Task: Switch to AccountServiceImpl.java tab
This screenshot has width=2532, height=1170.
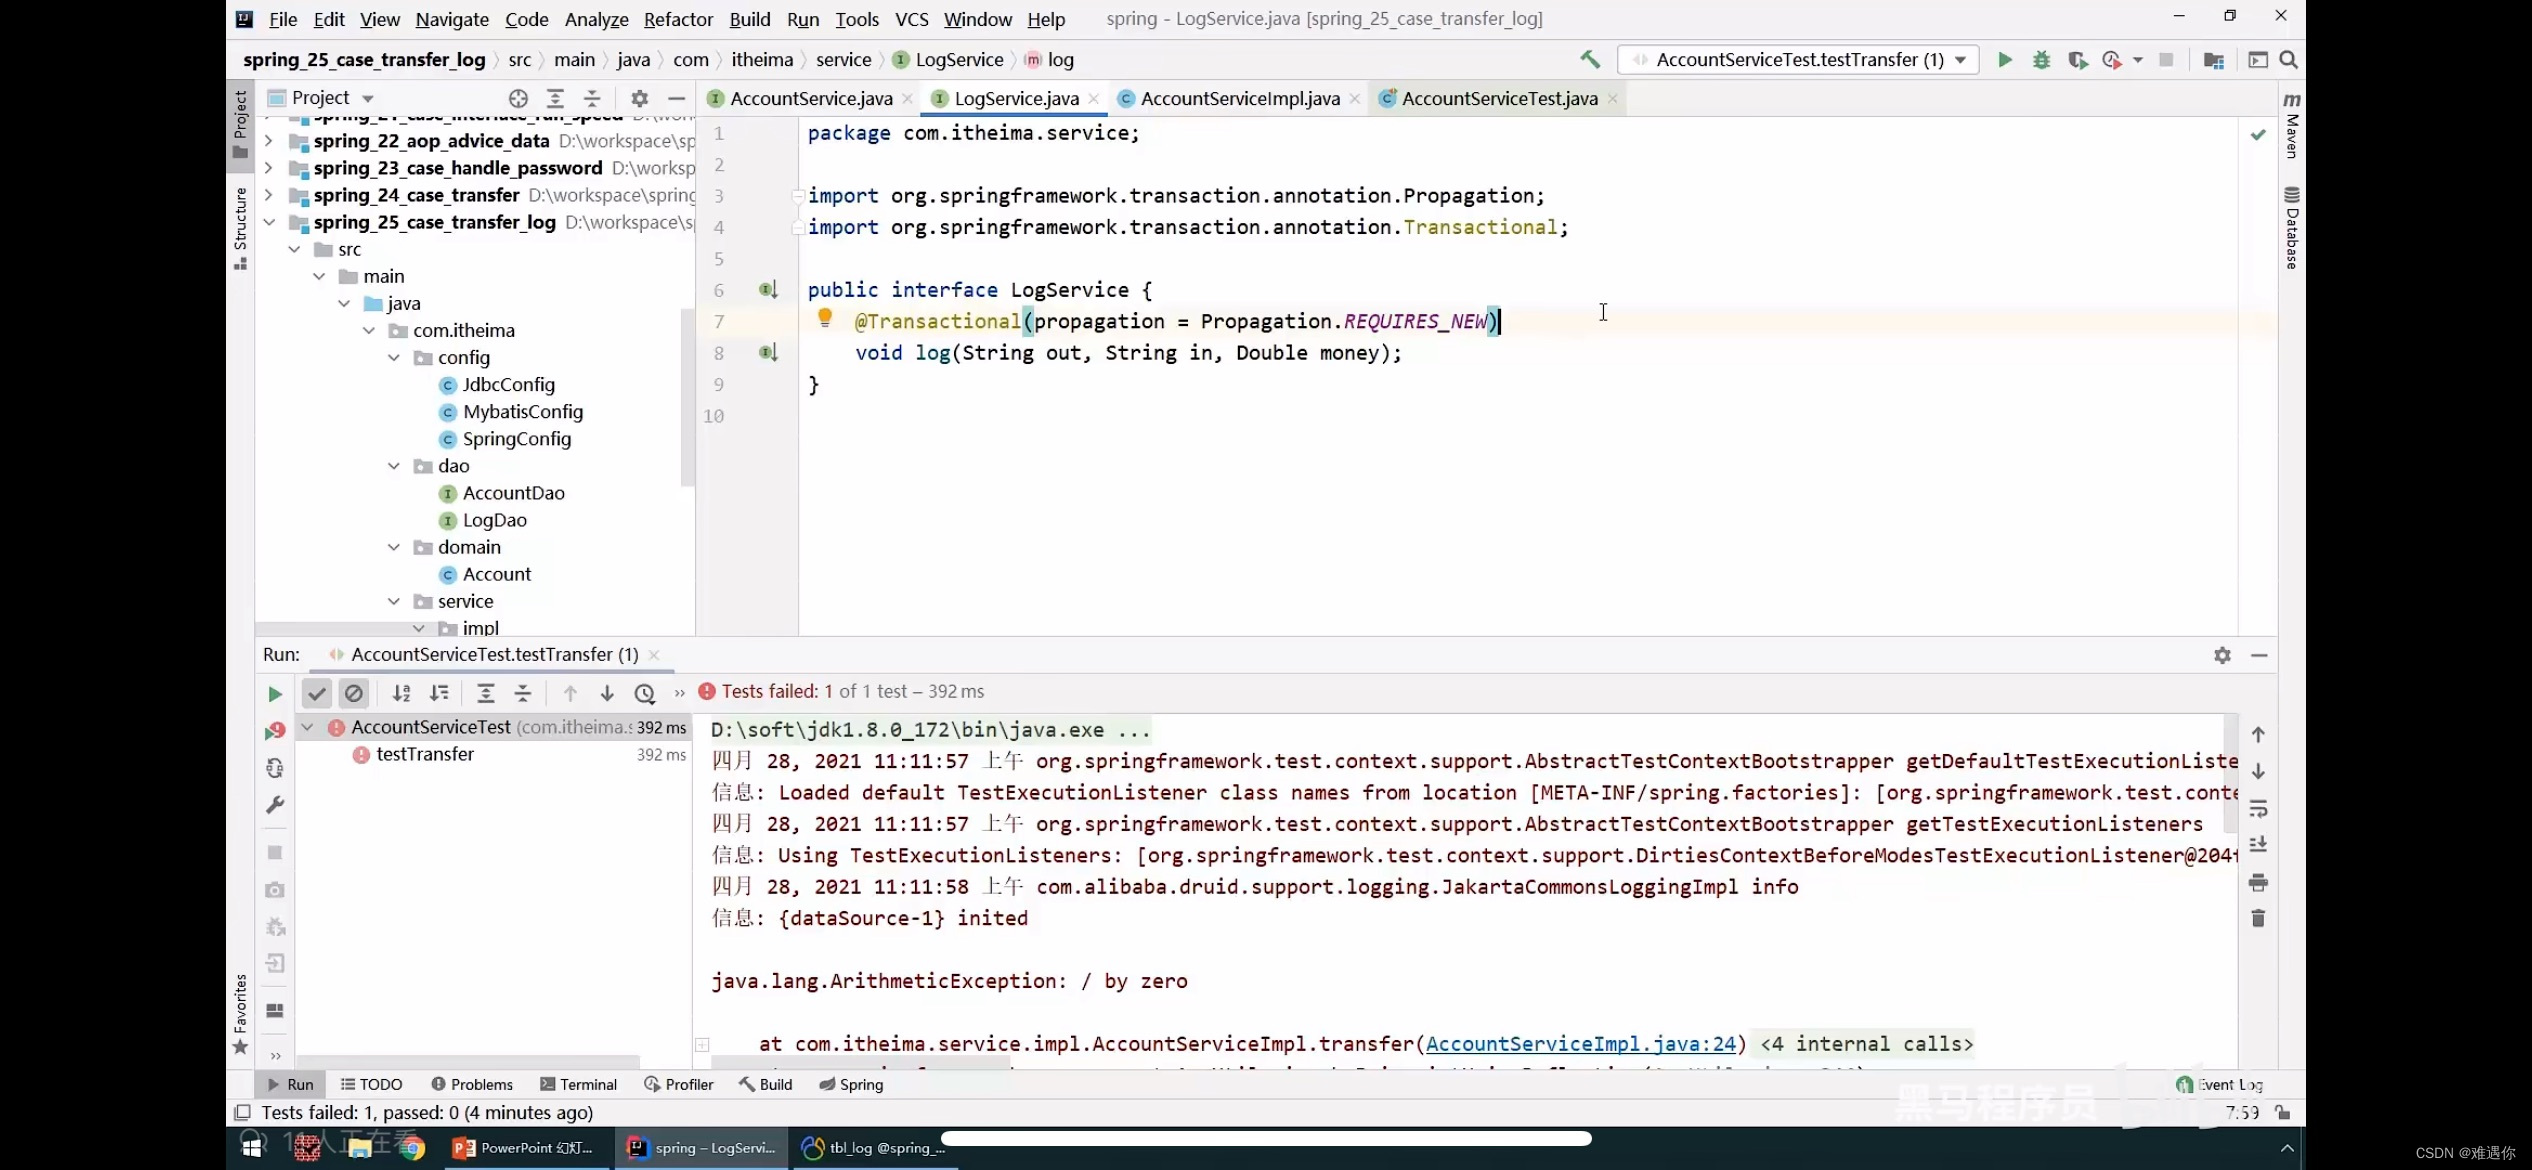Action: 1239,98
